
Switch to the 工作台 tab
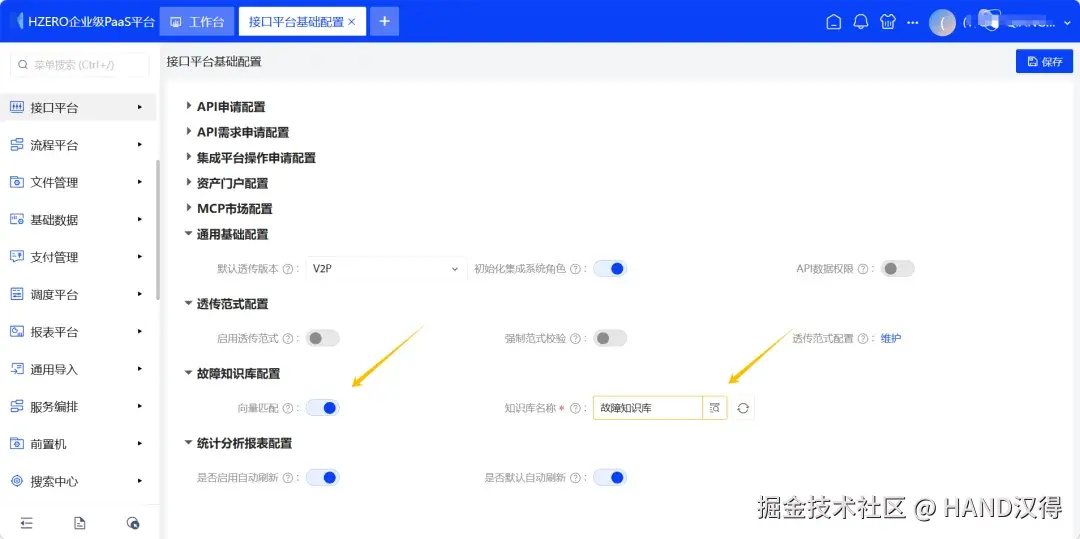197,22
